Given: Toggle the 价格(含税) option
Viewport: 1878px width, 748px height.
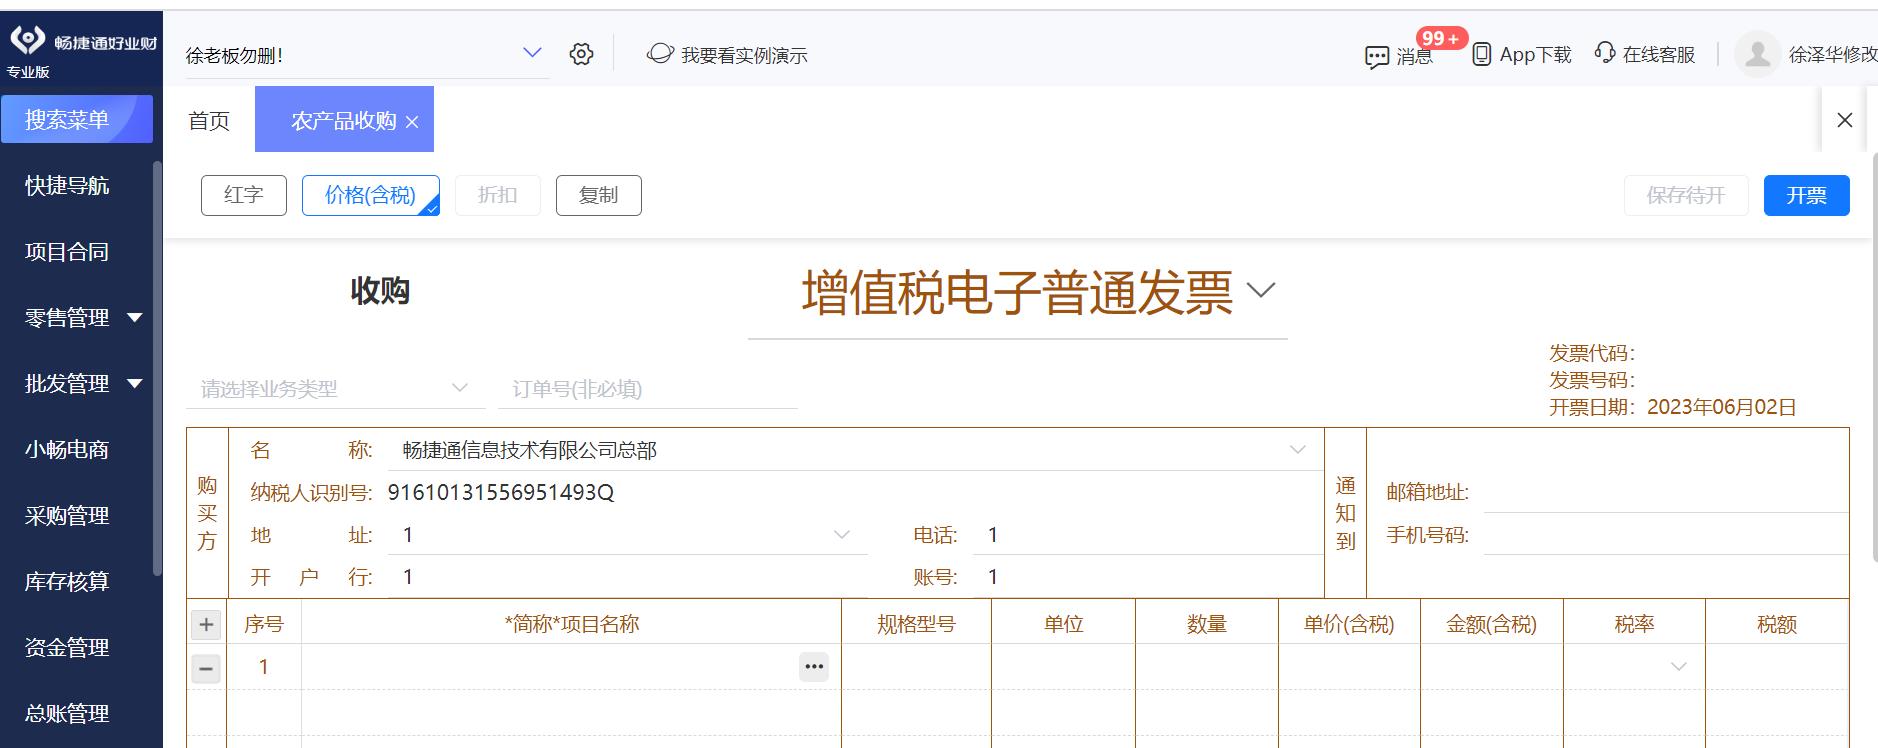Looking at the screenshot, I should point(371,195).
